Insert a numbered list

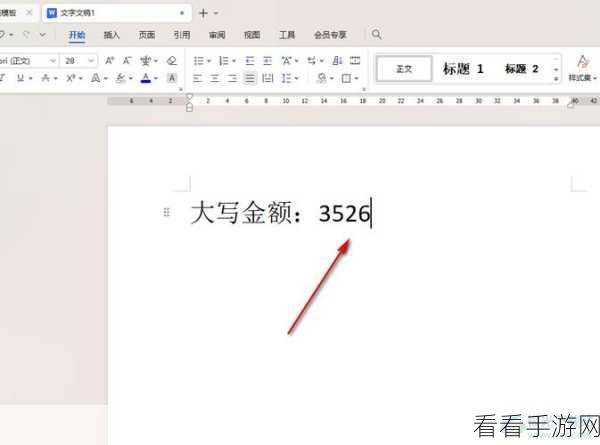coord(223,60)
